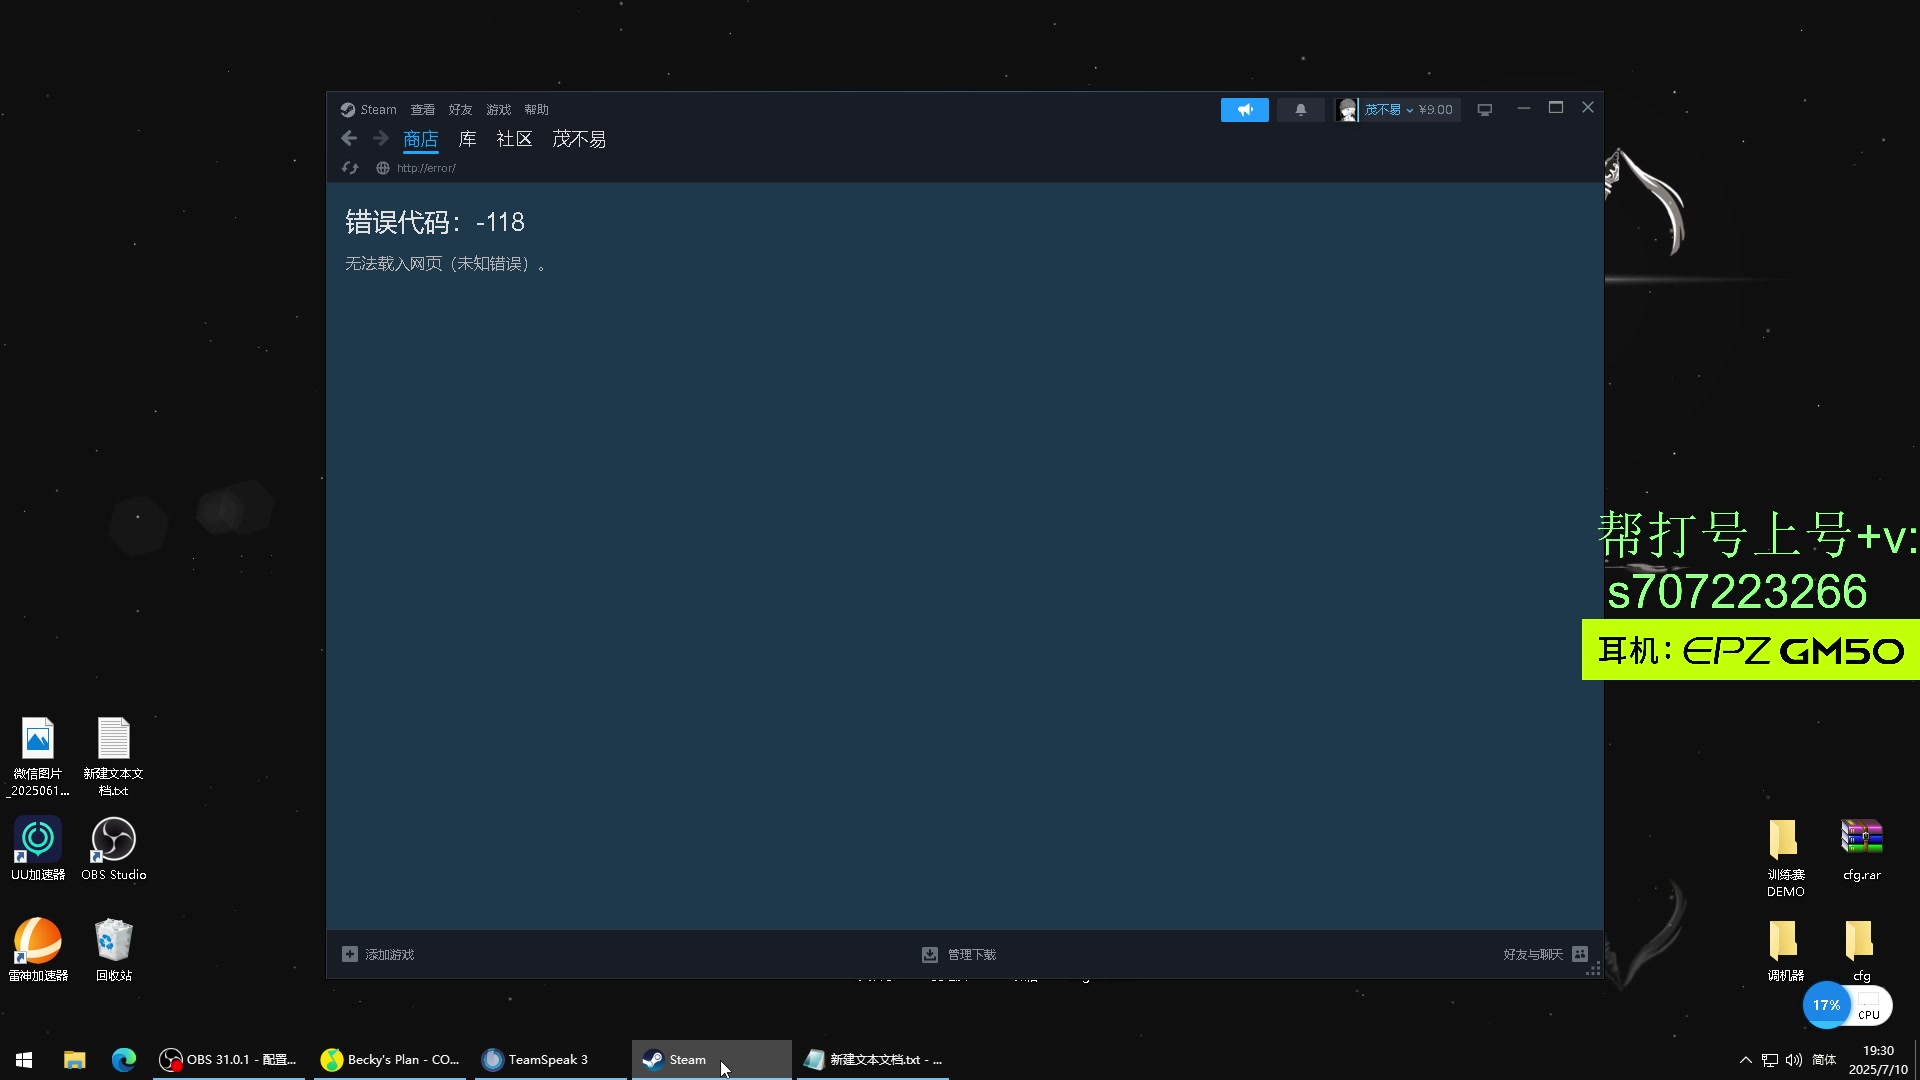
Task: Open File Explorer from taskbar
Action: point(74,1060)
